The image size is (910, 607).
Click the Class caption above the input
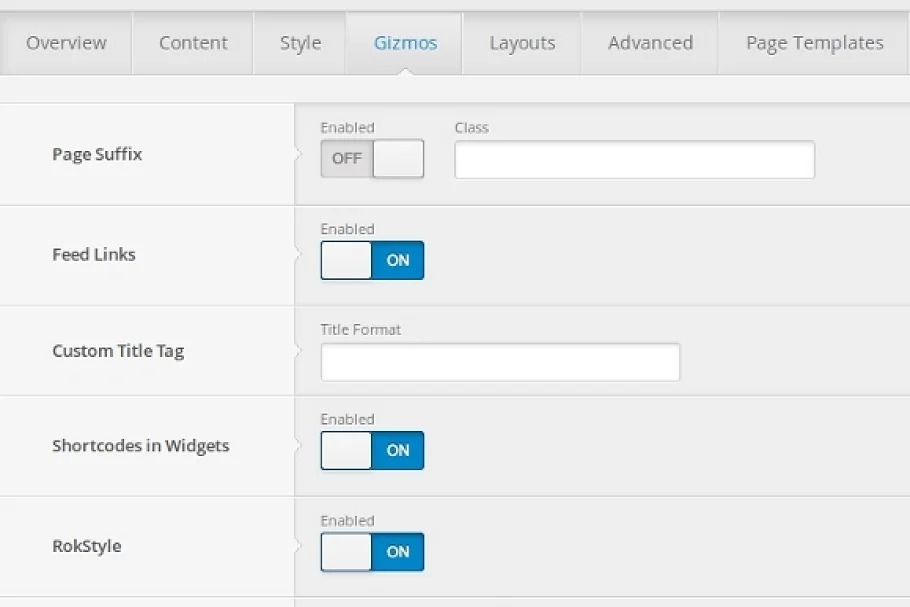click(x=471, y=128)
